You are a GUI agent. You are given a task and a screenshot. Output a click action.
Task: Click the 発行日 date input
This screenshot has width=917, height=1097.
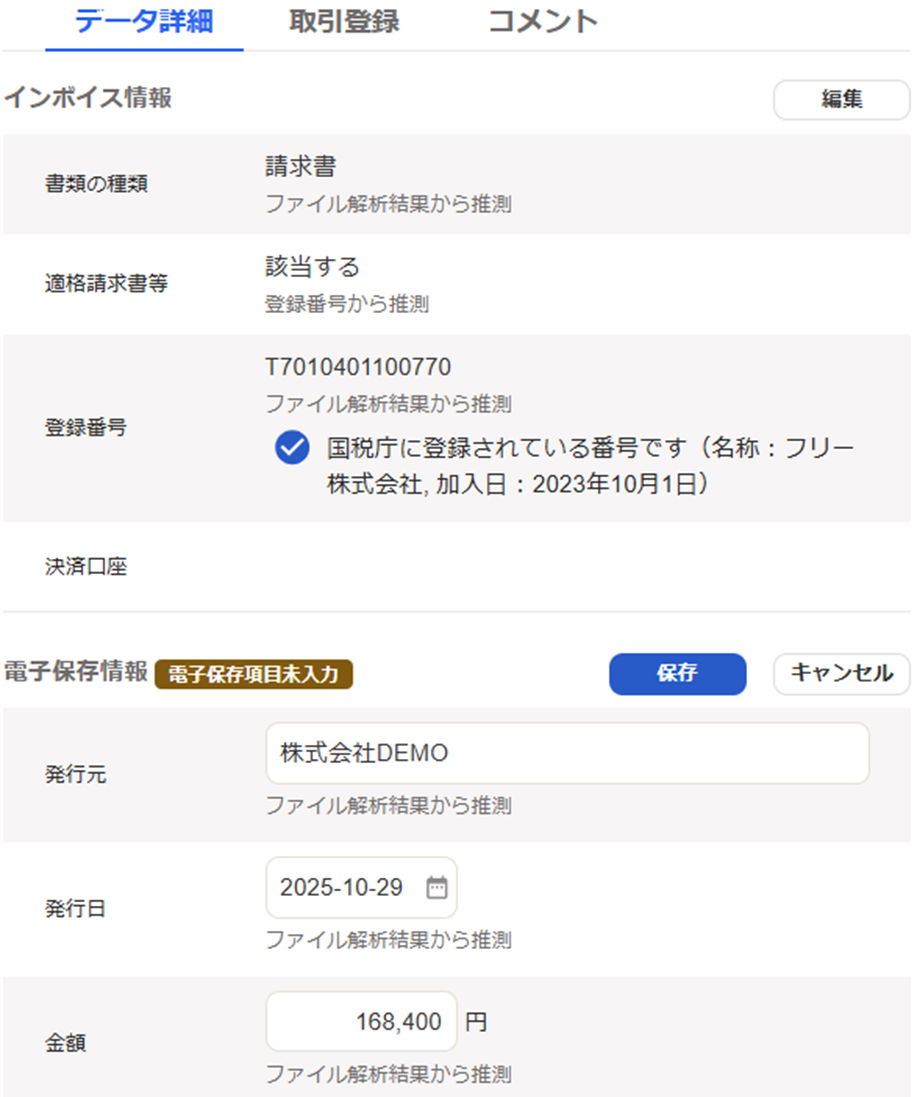tap(345, 888)
